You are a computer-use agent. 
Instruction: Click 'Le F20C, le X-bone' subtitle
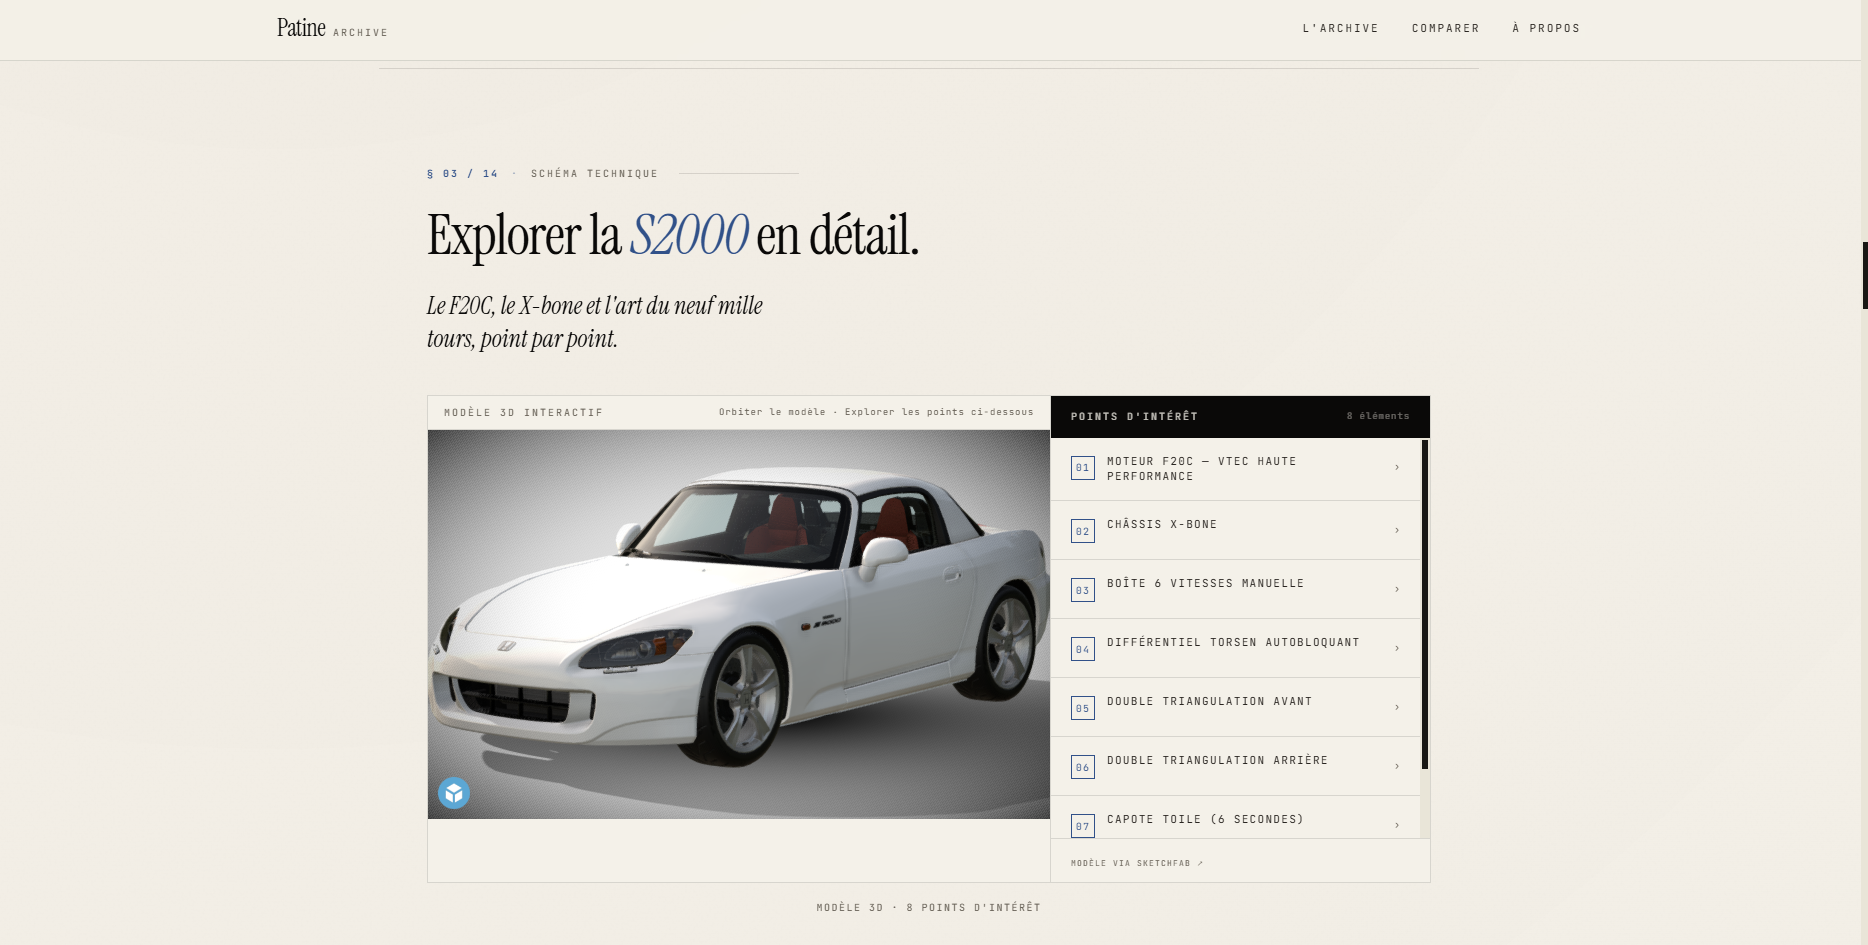pyautogui.click(x=595, y=322)
